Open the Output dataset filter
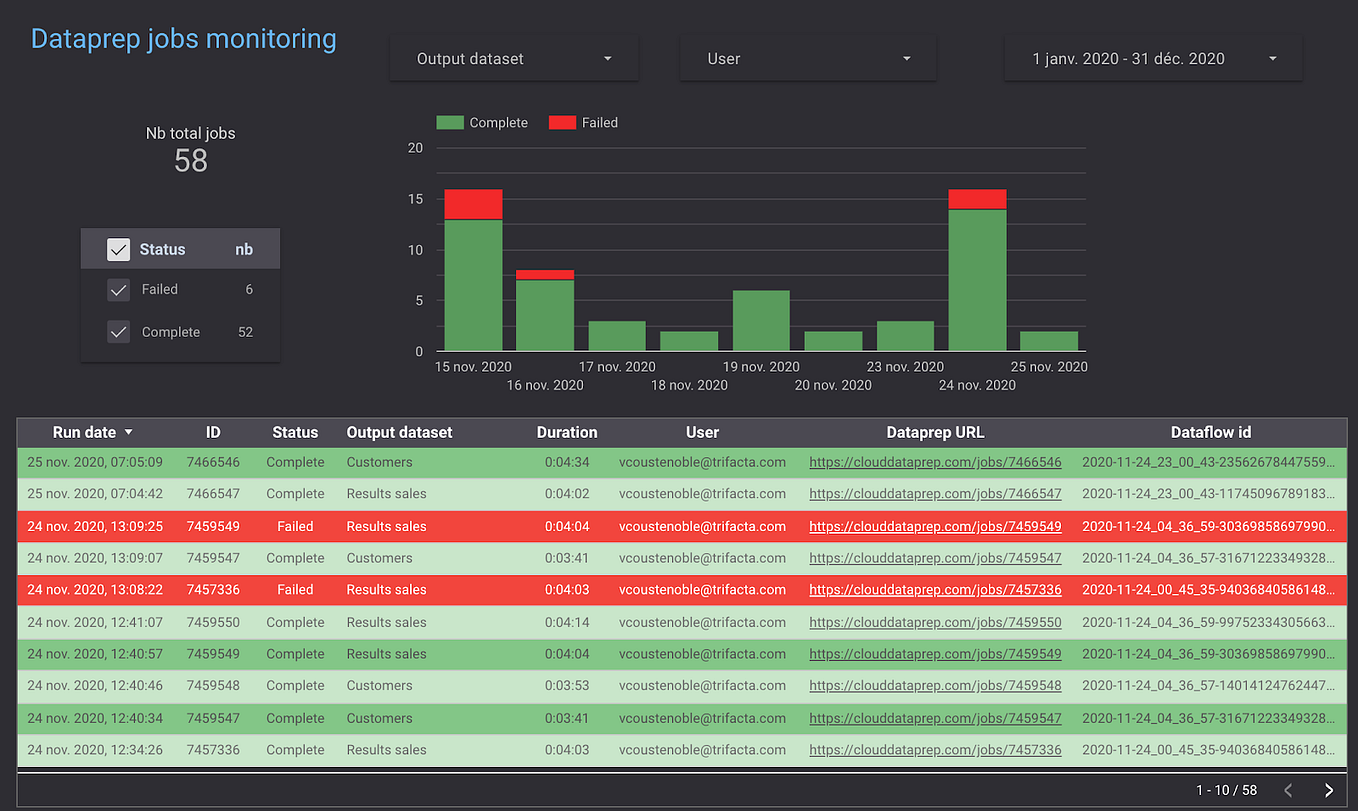 (514, 58)
